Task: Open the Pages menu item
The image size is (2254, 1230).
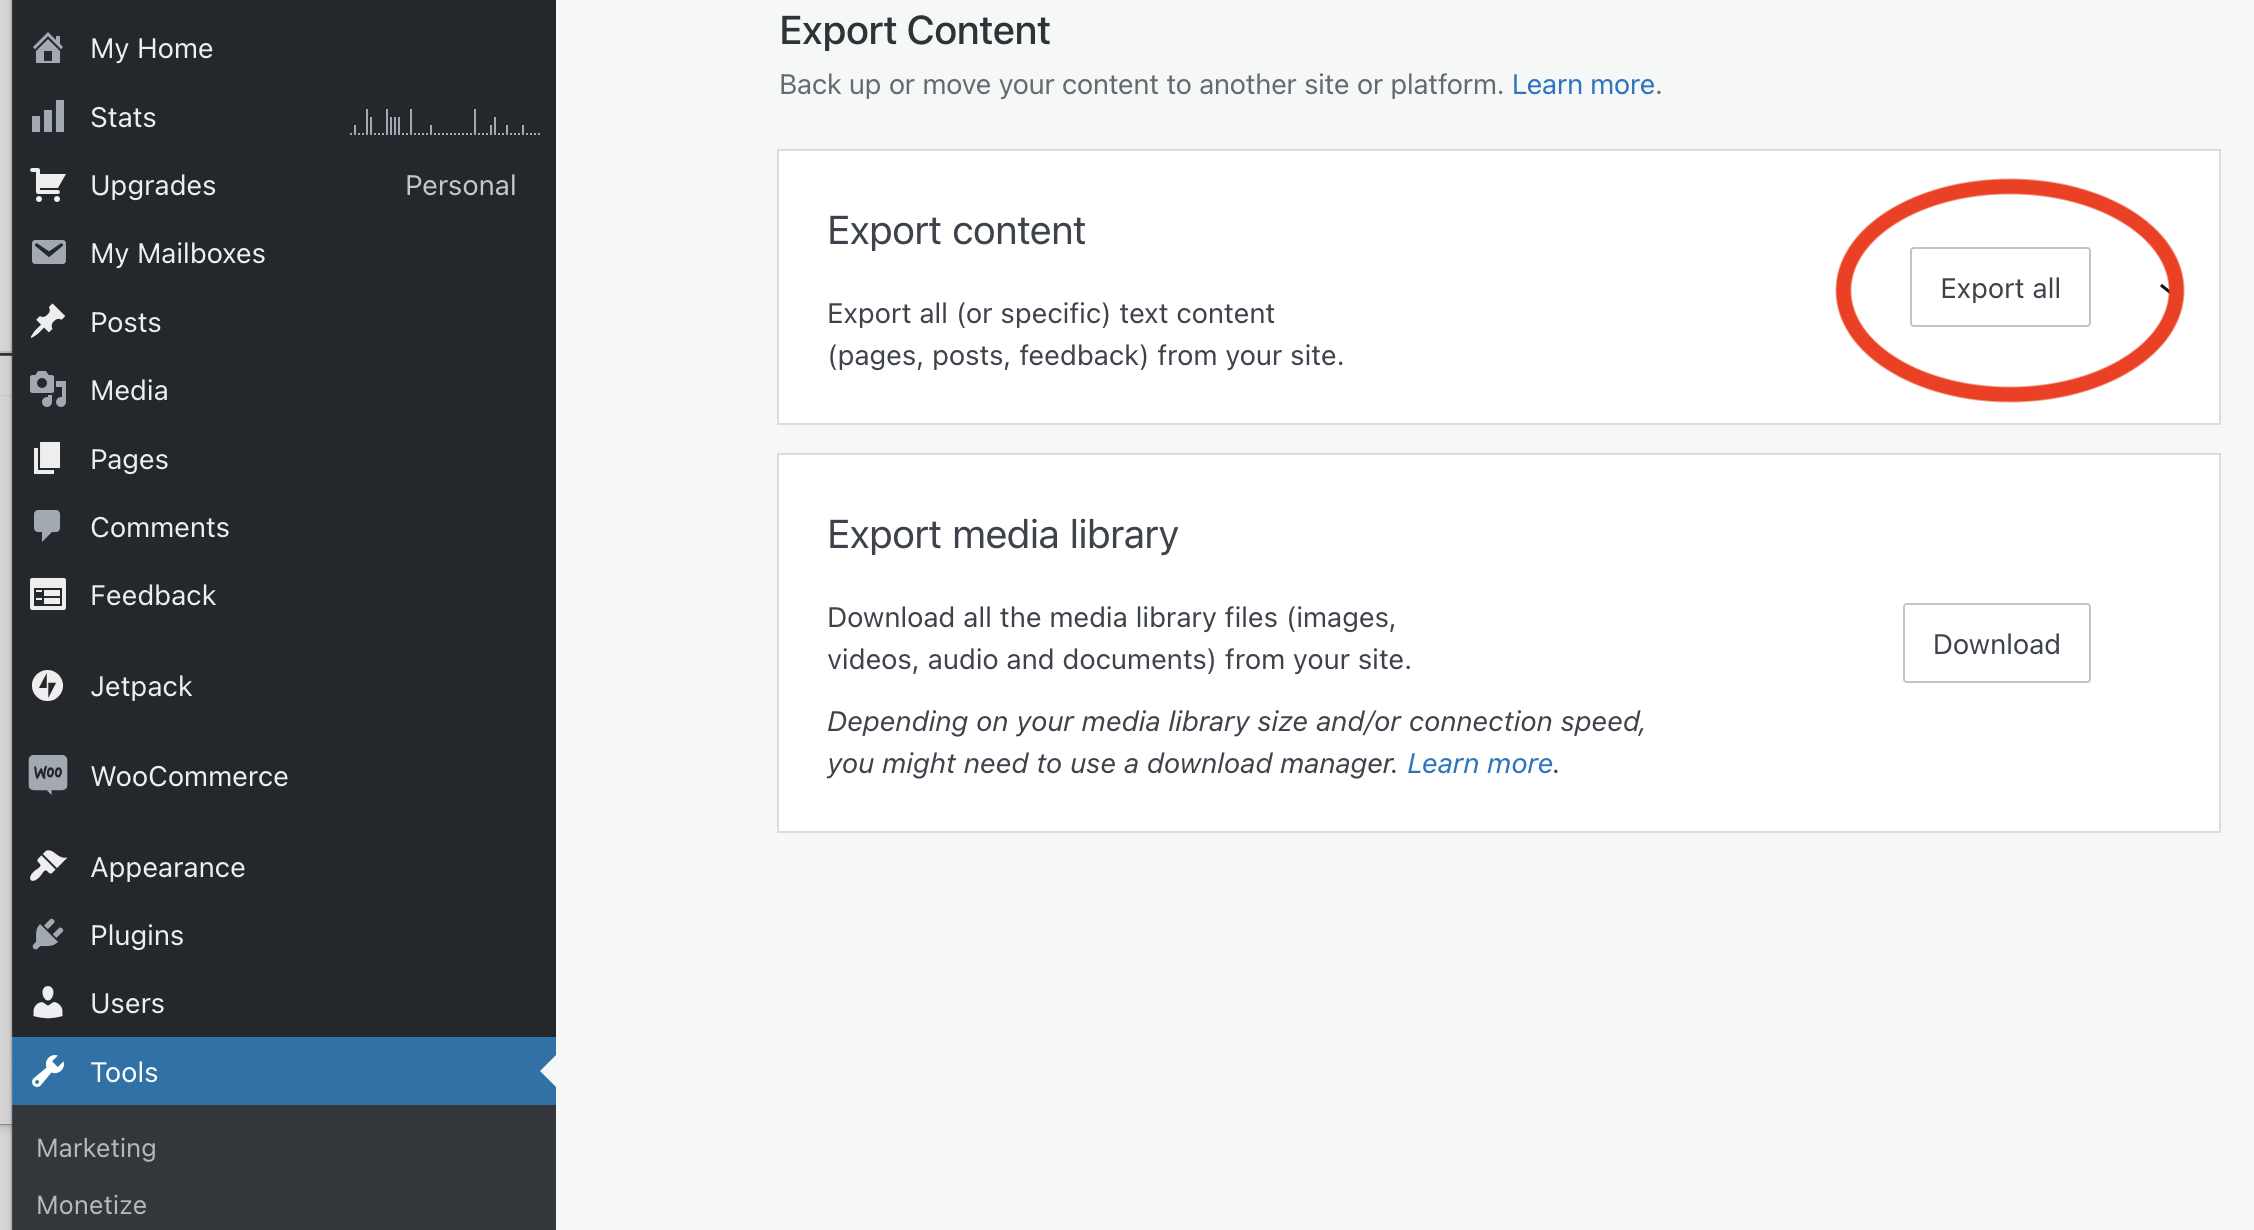Action: coord(284,459)
